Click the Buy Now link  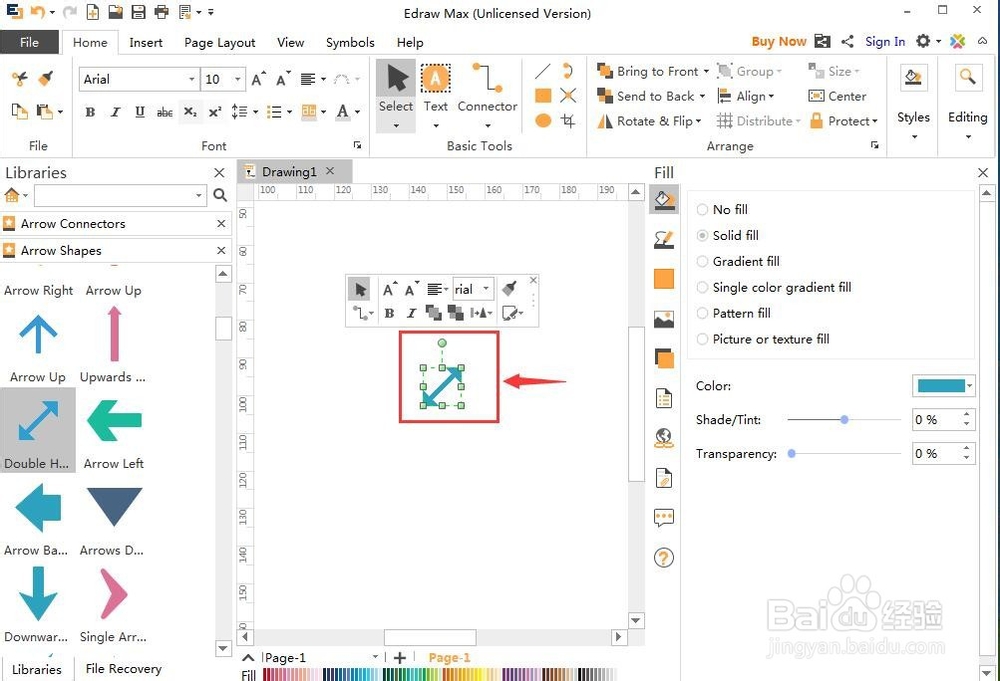click(779, 41)
